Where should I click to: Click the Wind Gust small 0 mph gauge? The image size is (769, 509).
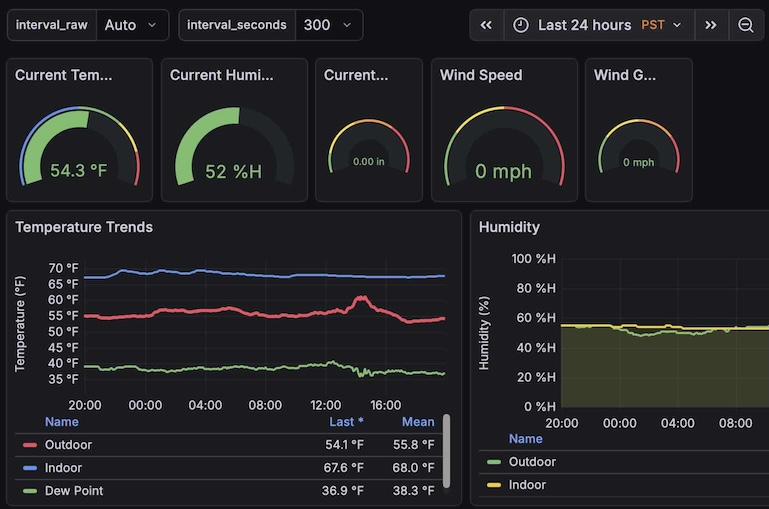[x=639, y=162]
